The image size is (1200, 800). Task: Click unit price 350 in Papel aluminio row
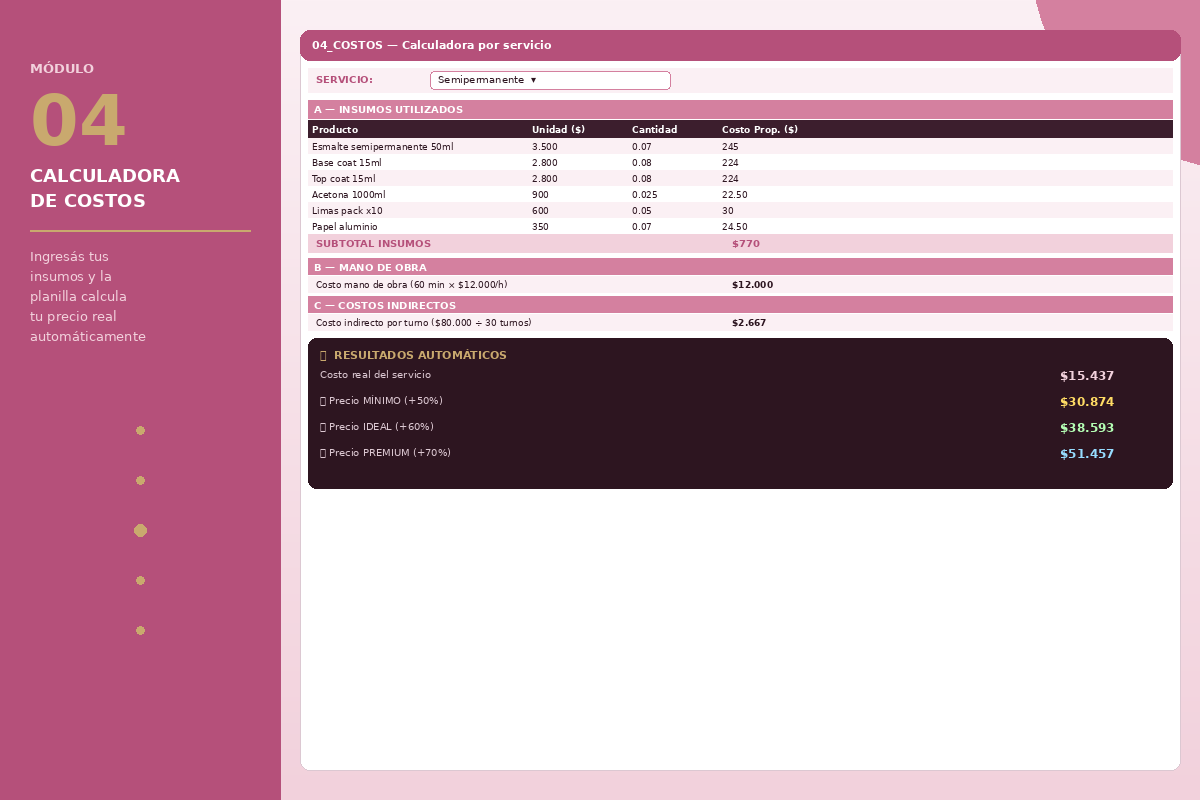pyautogui.click(x=540, y=227)
